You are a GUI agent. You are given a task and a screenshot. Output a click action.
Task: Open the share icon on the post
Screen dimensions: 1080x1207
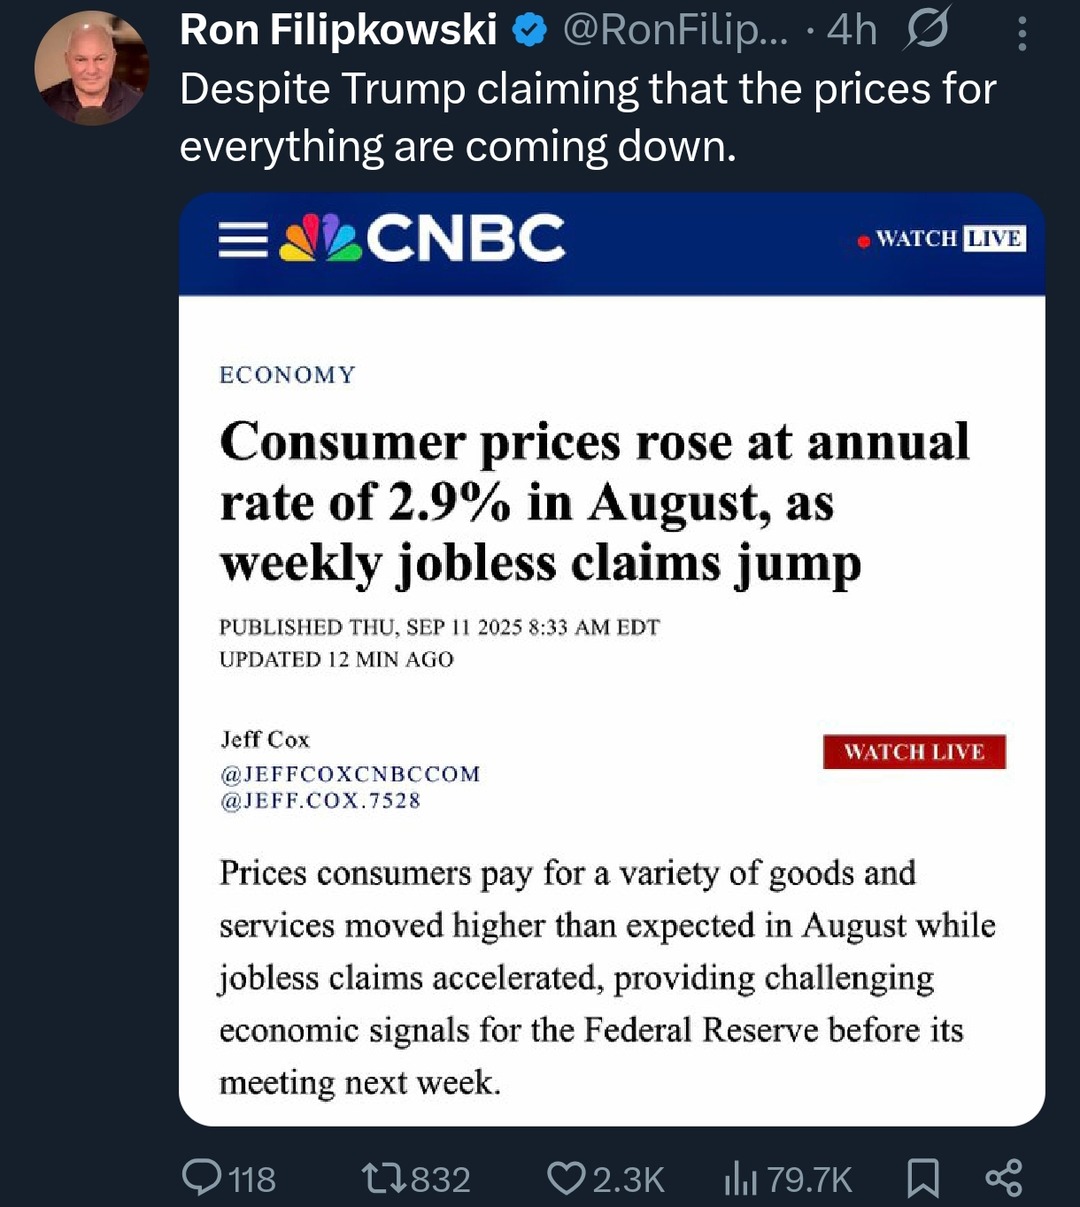(1004, 1179)
